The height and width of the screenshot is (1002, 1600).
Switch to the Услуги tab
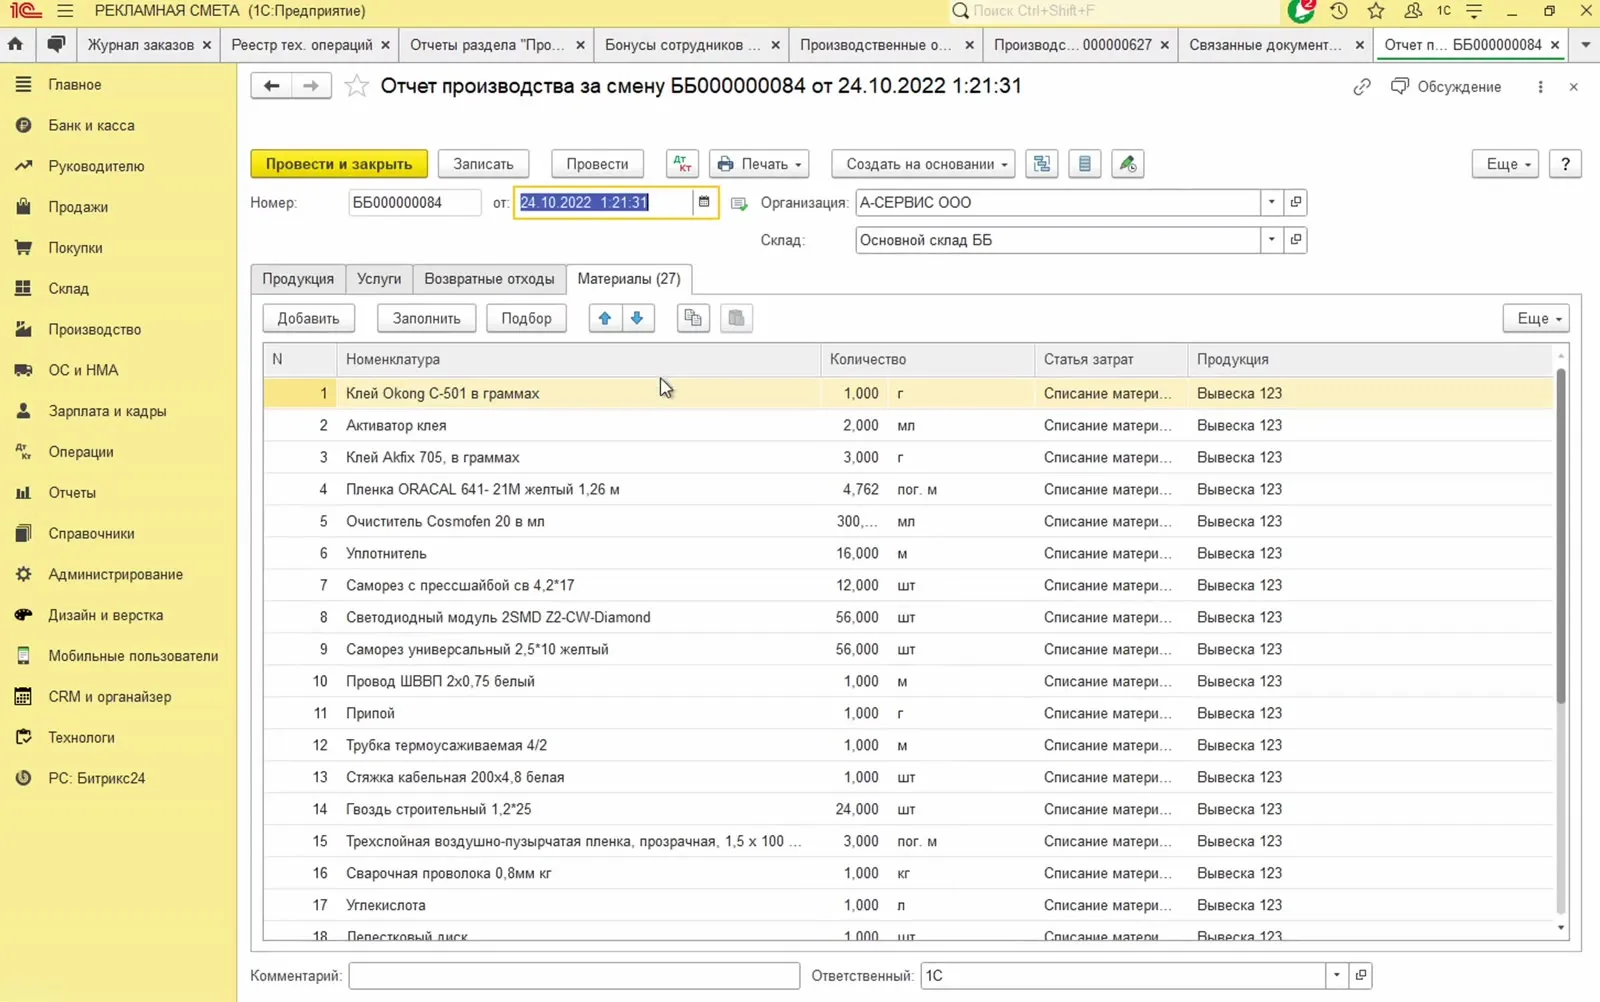pyautogui.click(x=379, y=279)
